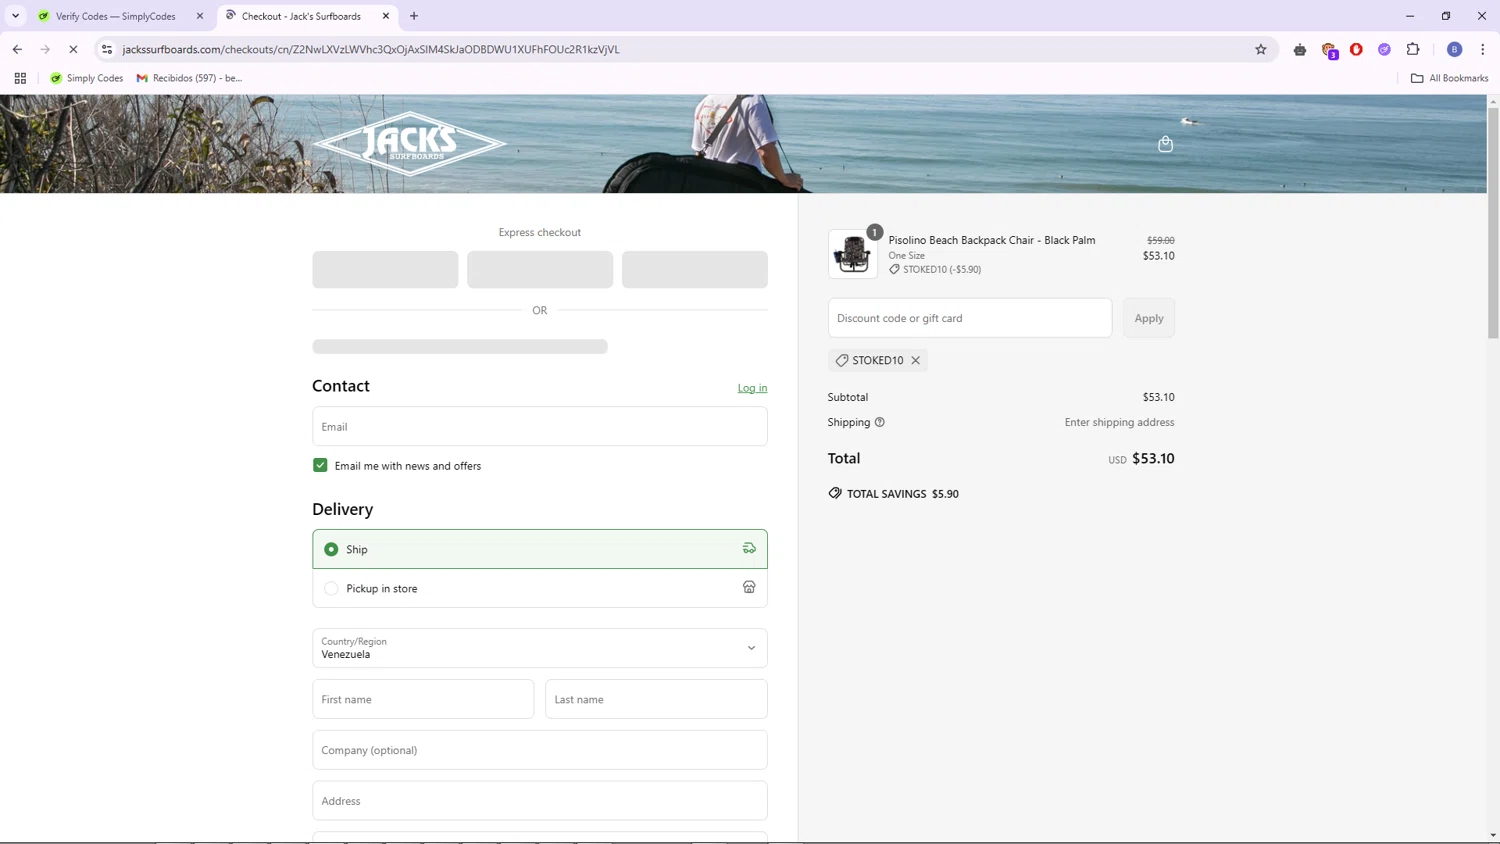Open the Simply Codes bookmark

(87, 78)
